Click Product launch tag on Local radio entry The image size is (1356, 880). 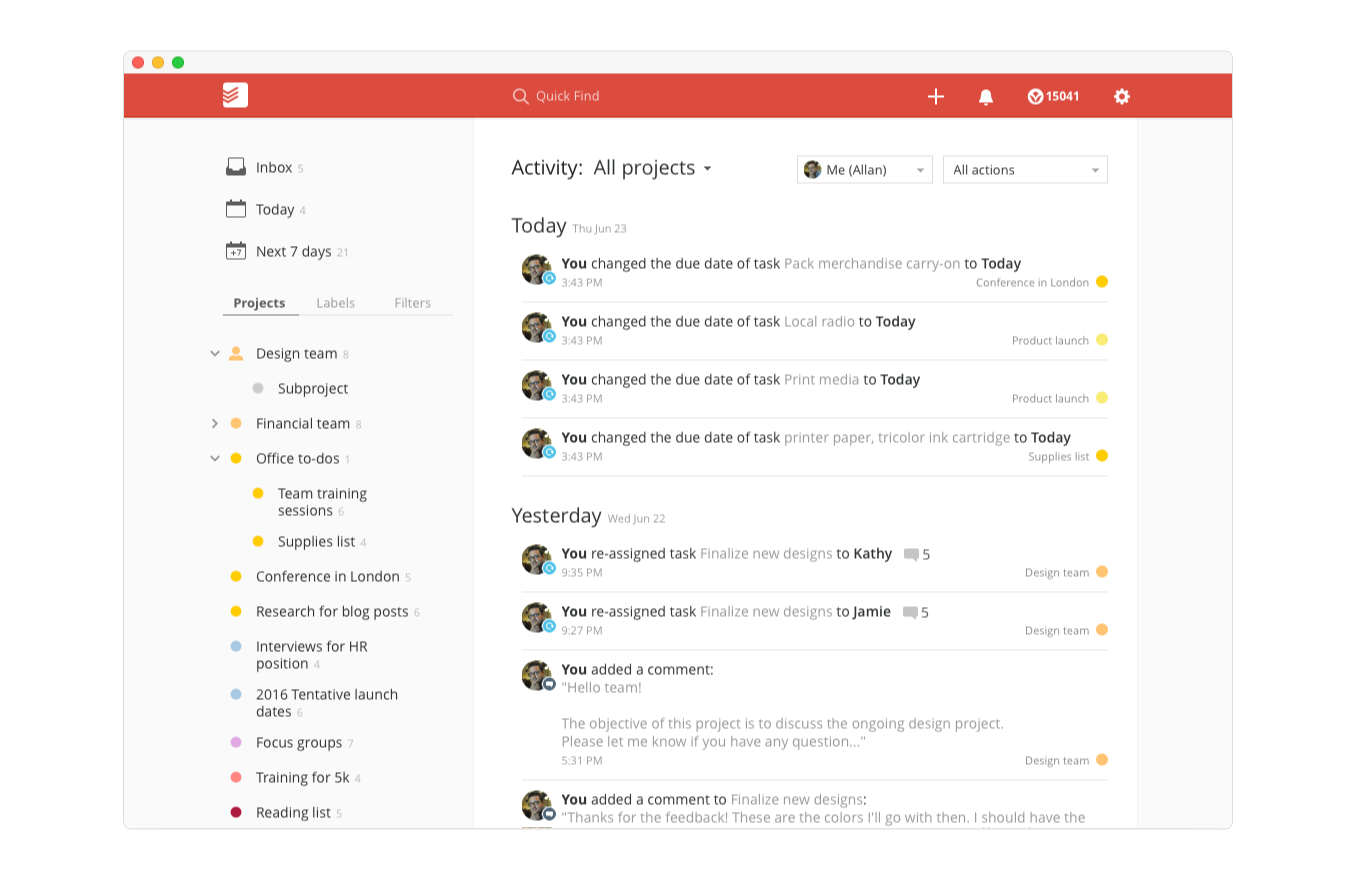point(1050,341)
